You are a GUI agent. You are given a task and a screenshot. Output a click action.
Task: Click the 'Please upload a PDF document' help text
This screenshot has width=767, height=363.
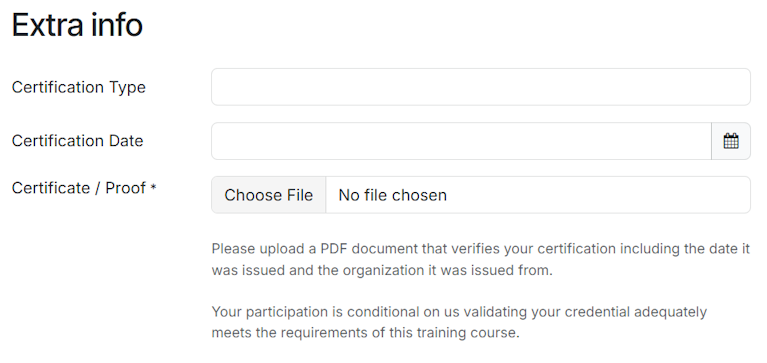[x=480, y=259]
